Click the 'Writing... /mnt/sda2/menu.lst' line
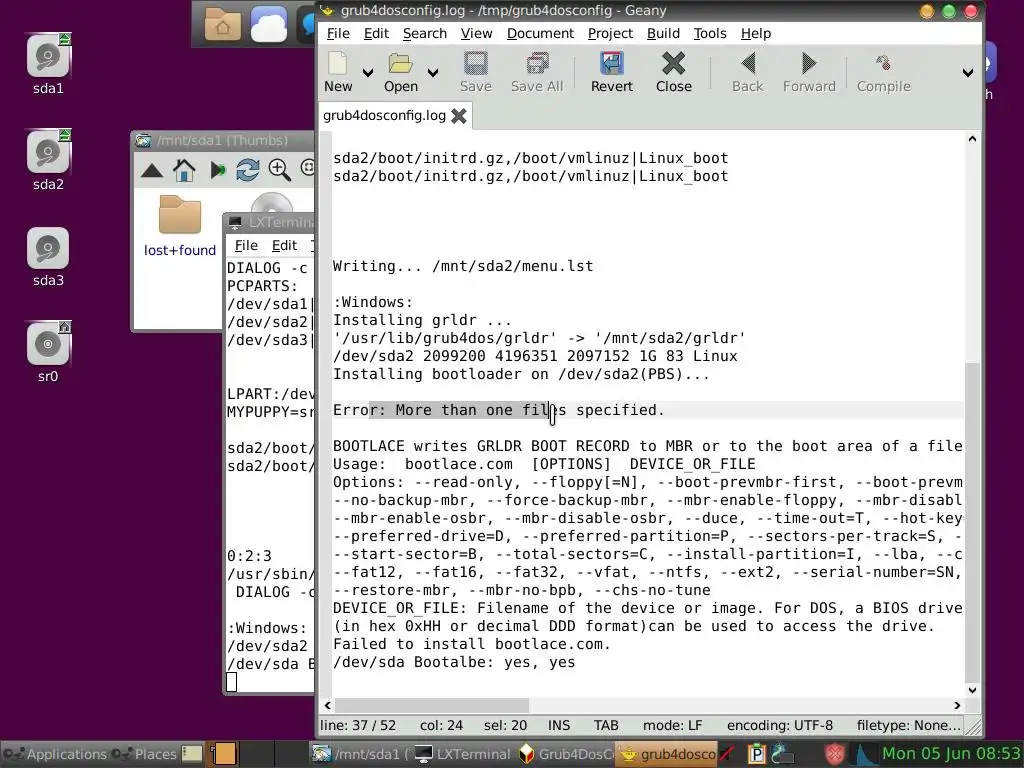 tap(463, 266)
